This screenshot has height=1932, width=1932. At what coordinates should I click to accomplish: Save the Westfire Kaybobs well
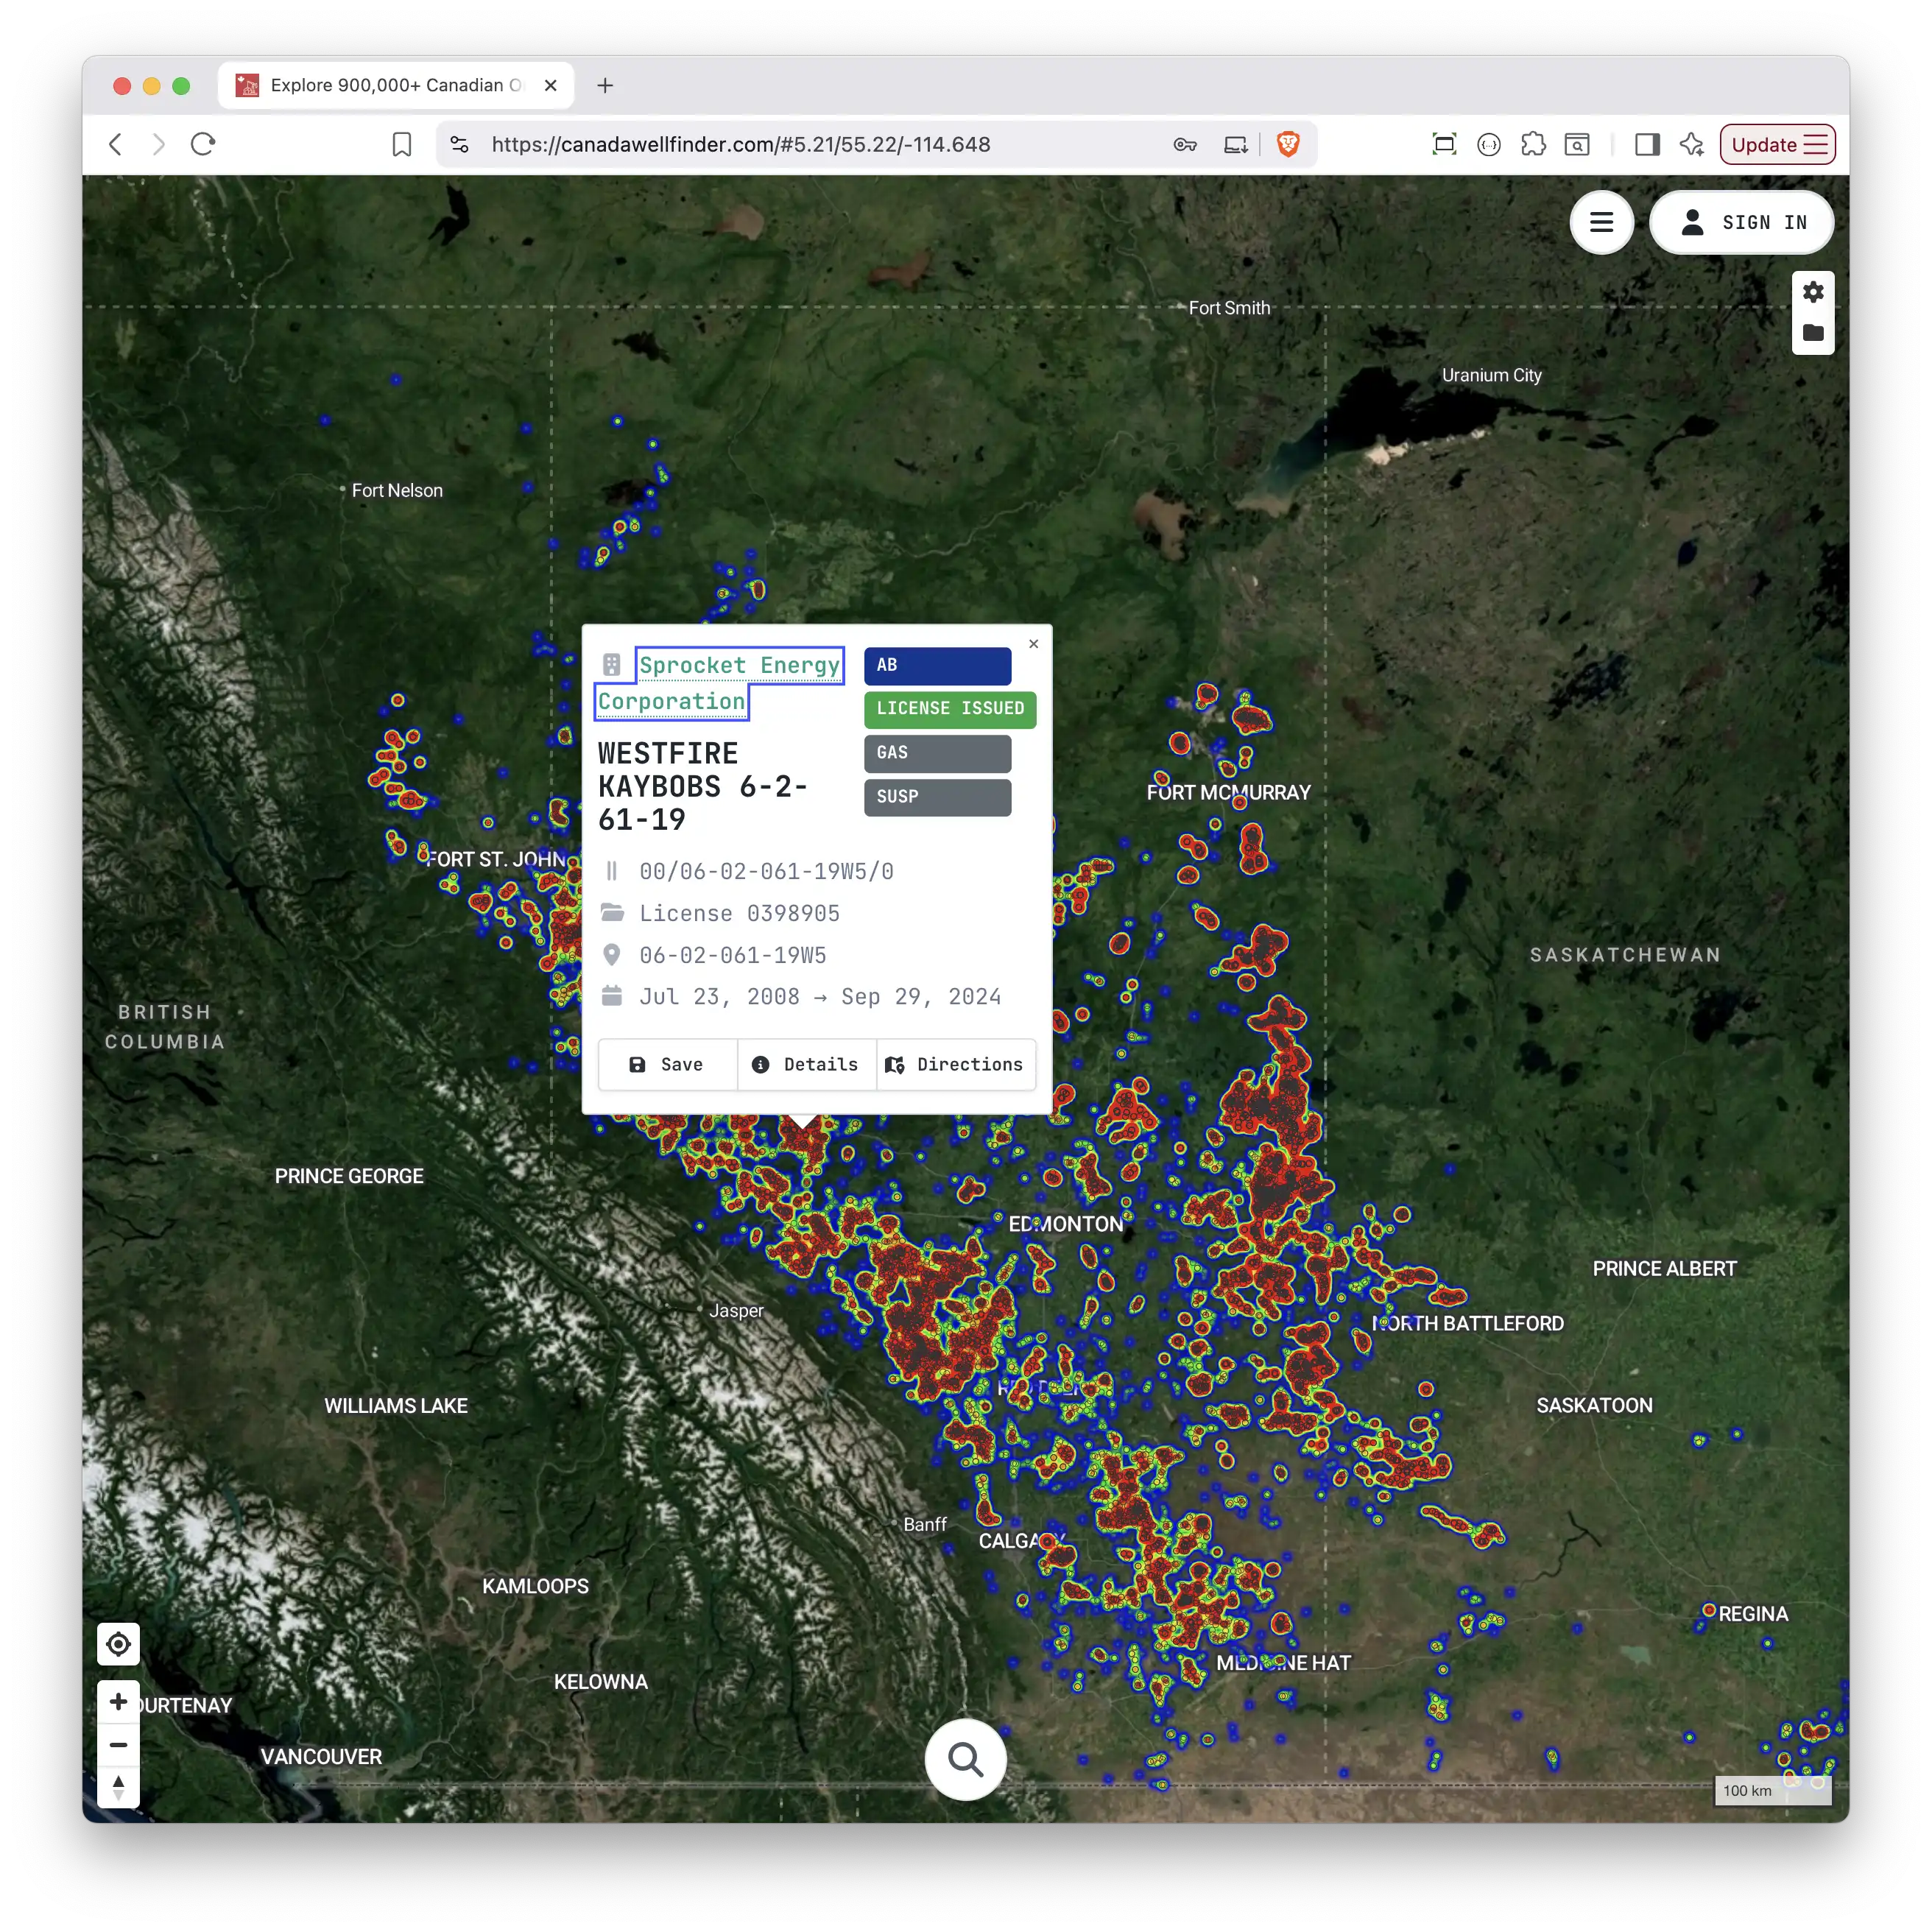coord(666,1064)
